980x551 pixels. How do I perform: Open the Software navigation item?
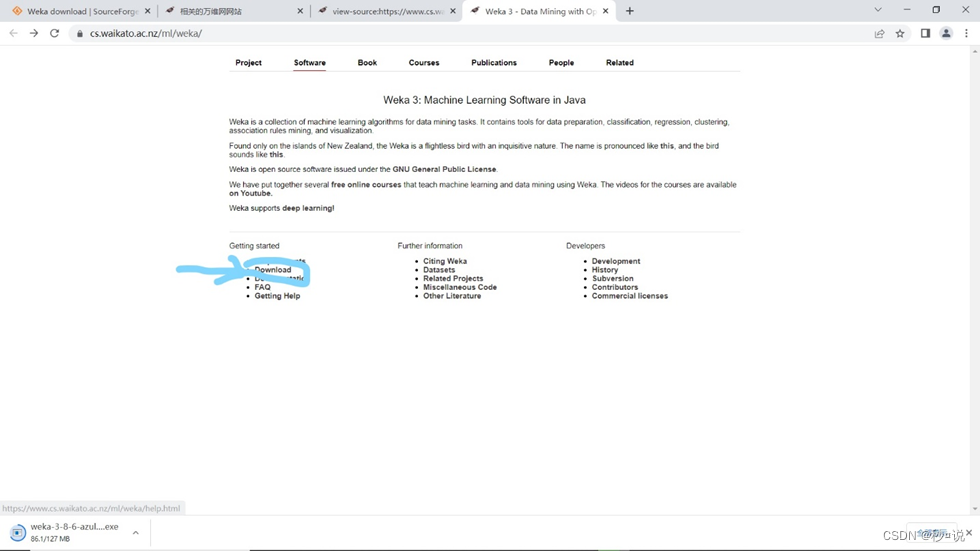309,62
